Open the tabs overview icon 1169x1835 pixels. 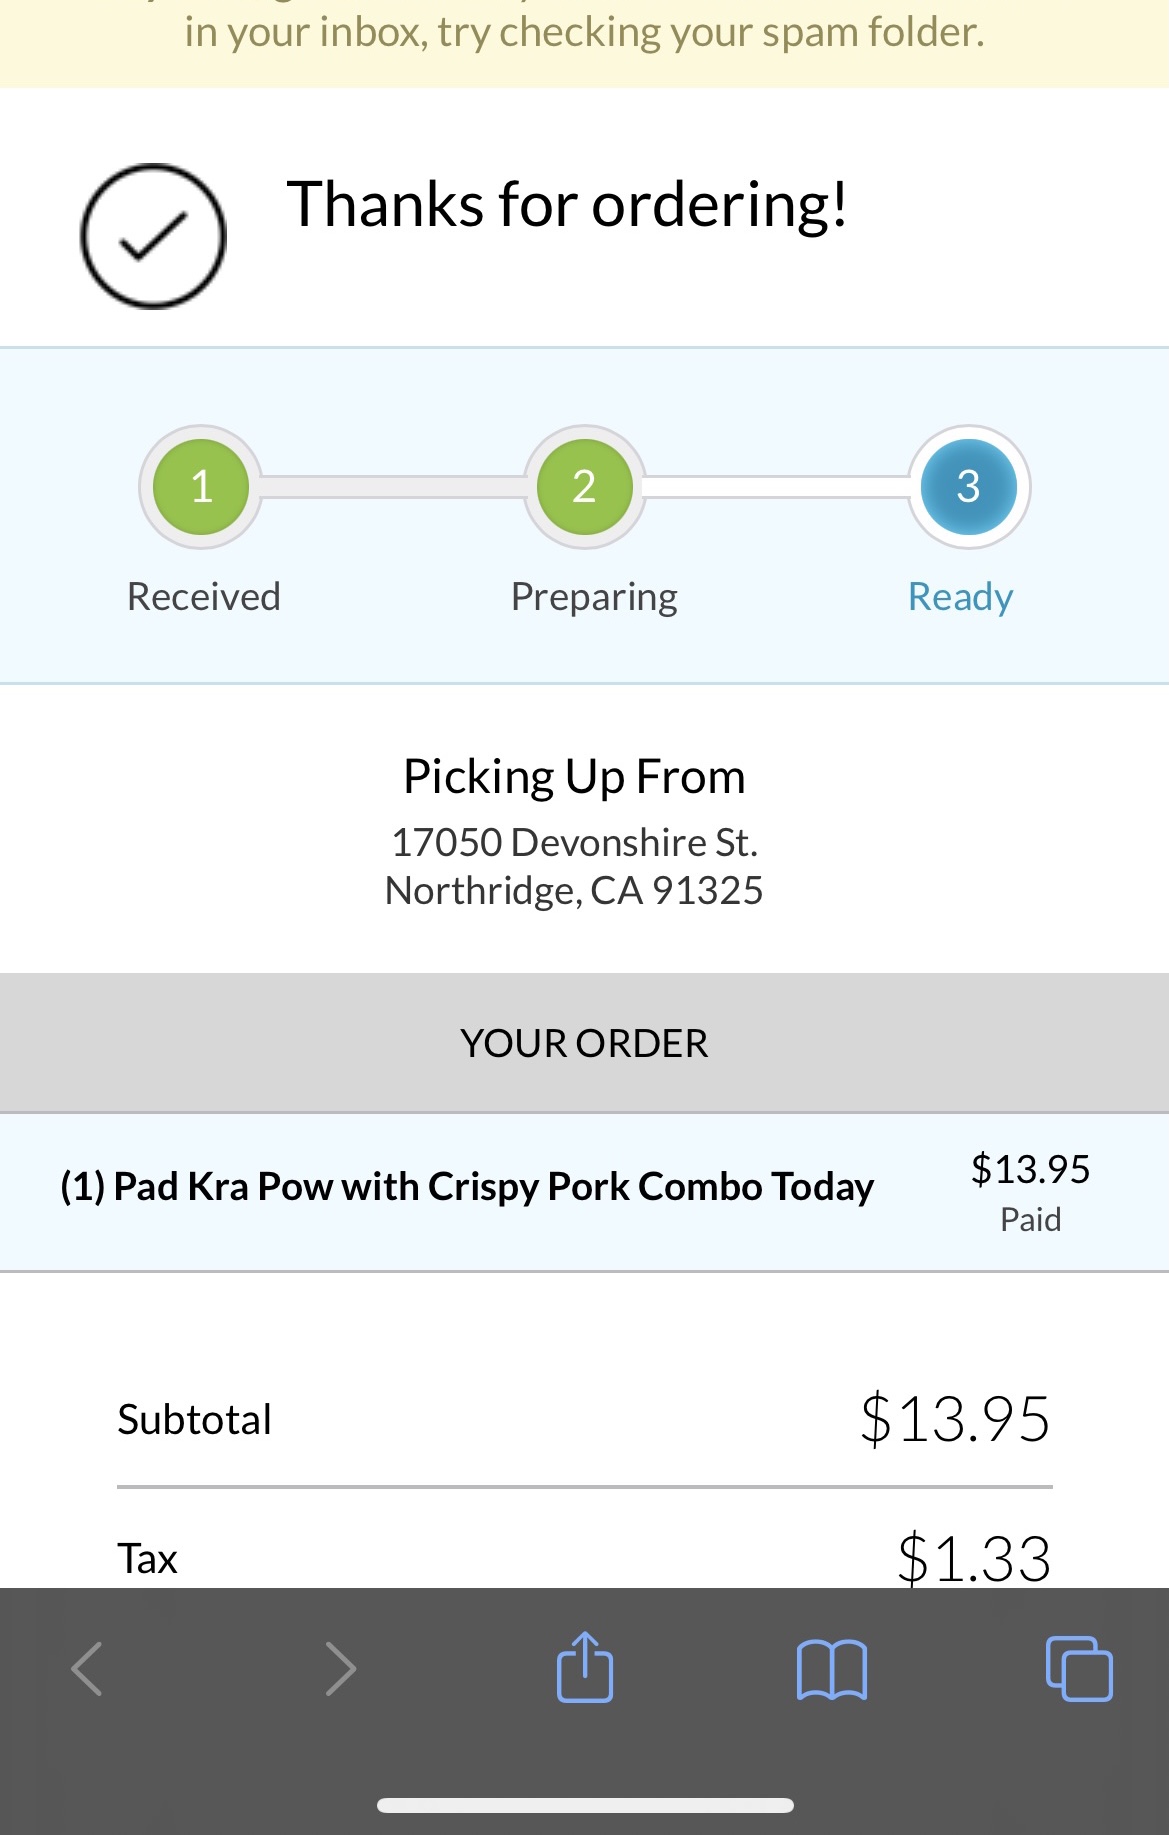[1079, 1669]
